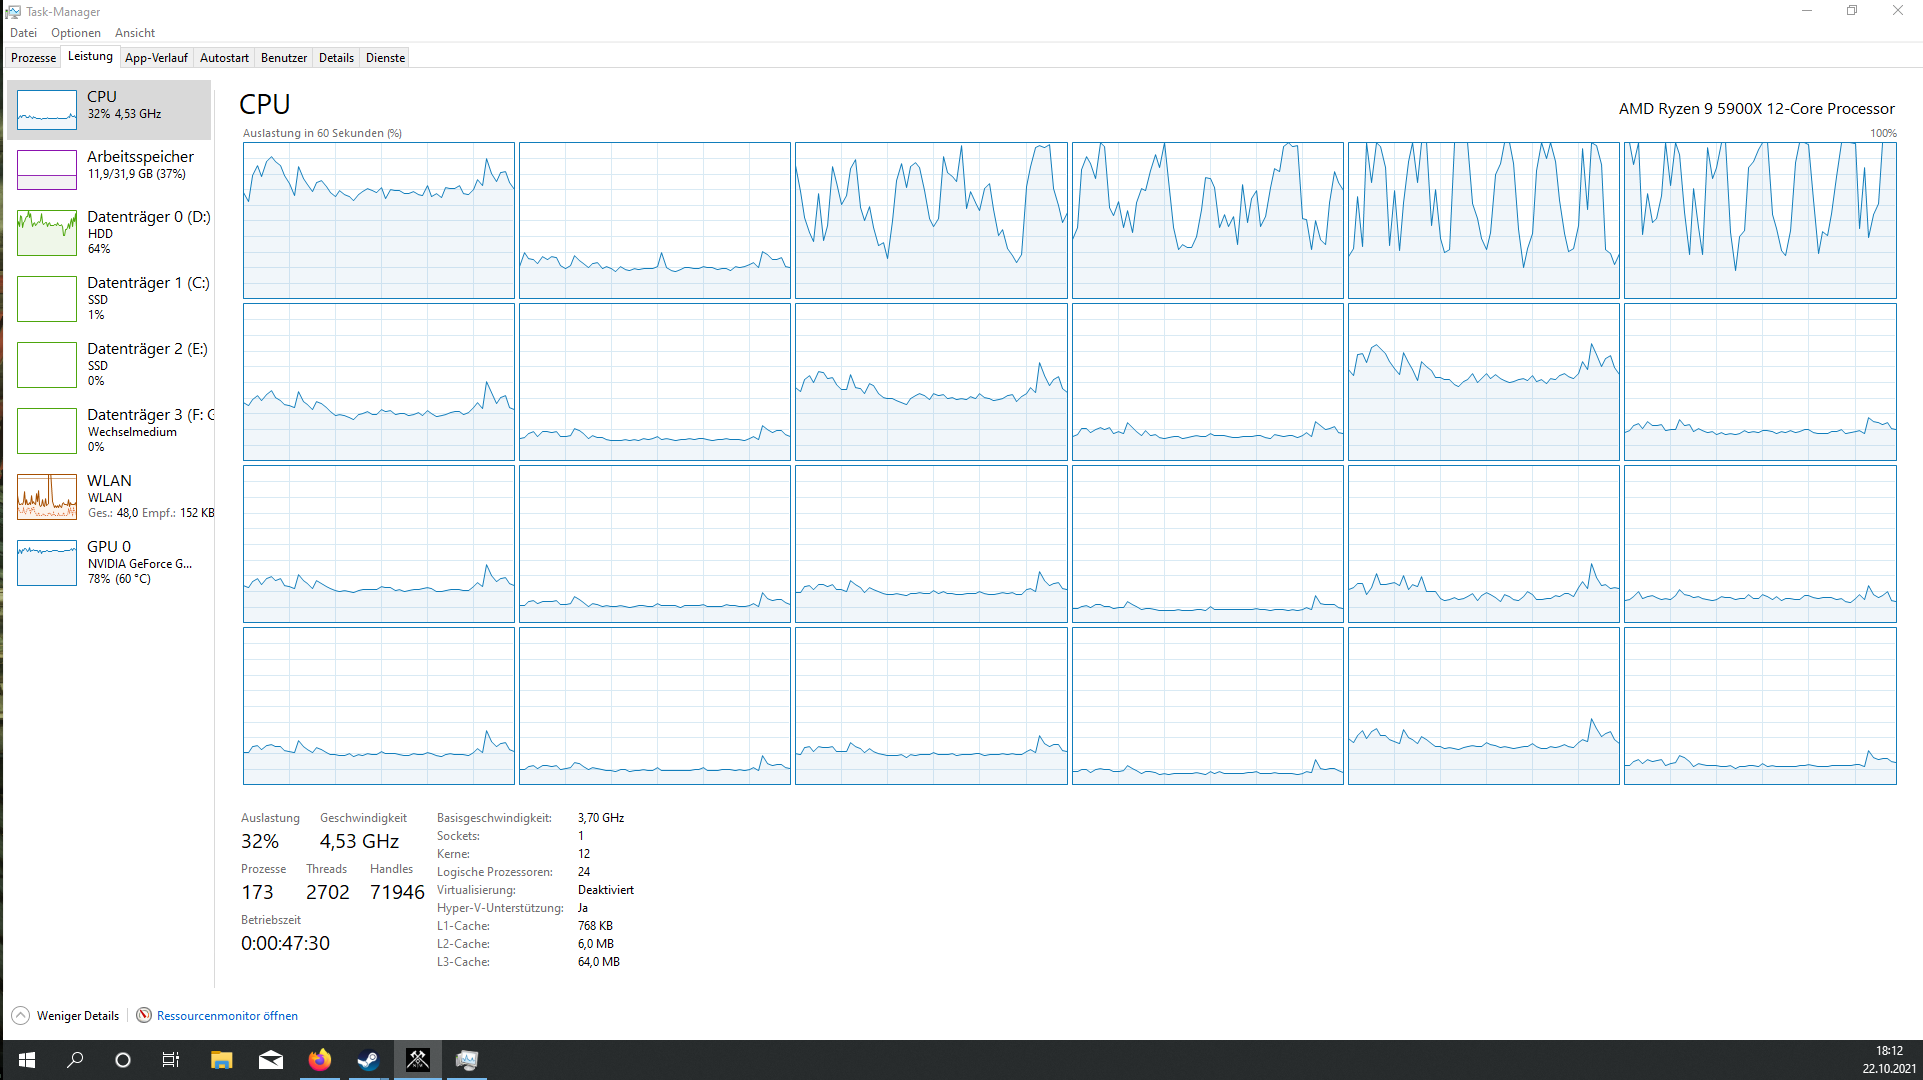Image resolution: width=1923 pixels, height=1080 pixels.
Task: Switch to the Prozesse tab
Action: click(x=33, y=58)
